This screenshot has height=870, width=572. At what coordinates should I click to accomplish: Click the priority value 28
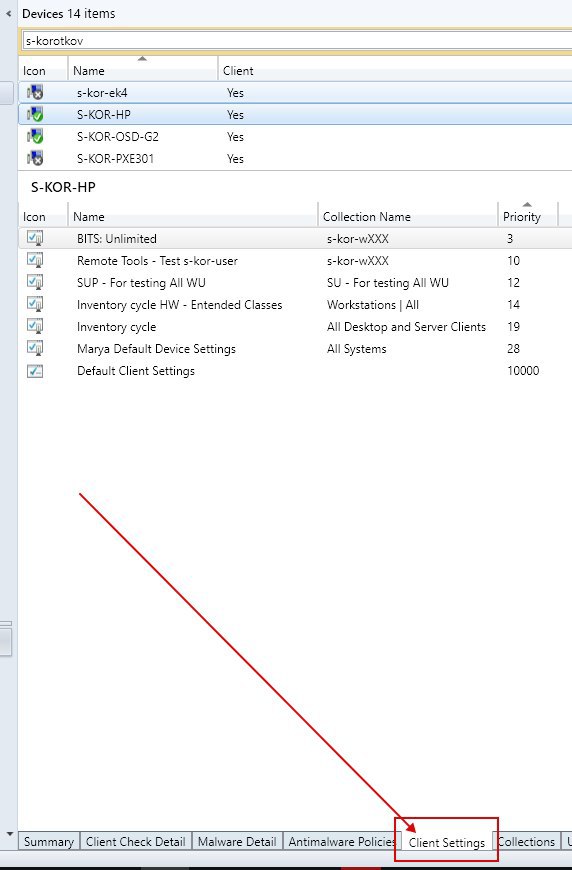click(514, 348)
